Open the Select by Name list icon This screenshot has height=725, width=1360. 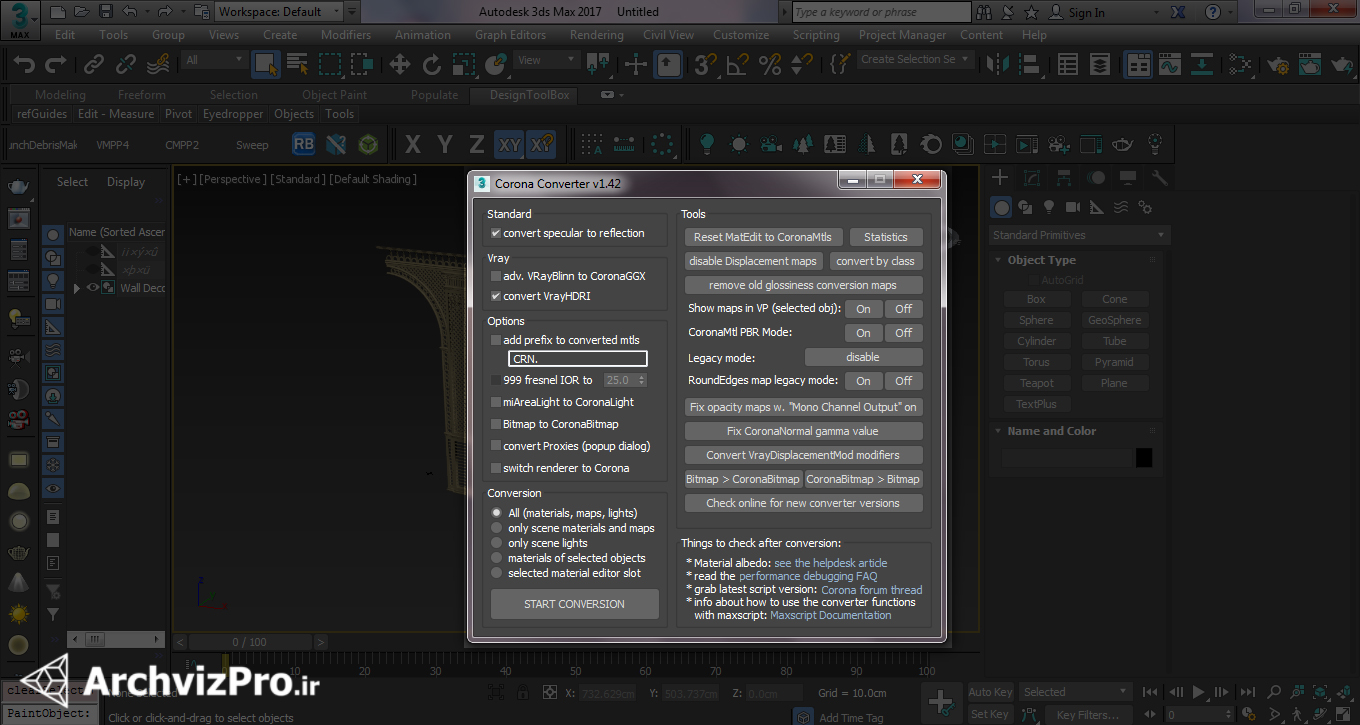tap(297, 64)
